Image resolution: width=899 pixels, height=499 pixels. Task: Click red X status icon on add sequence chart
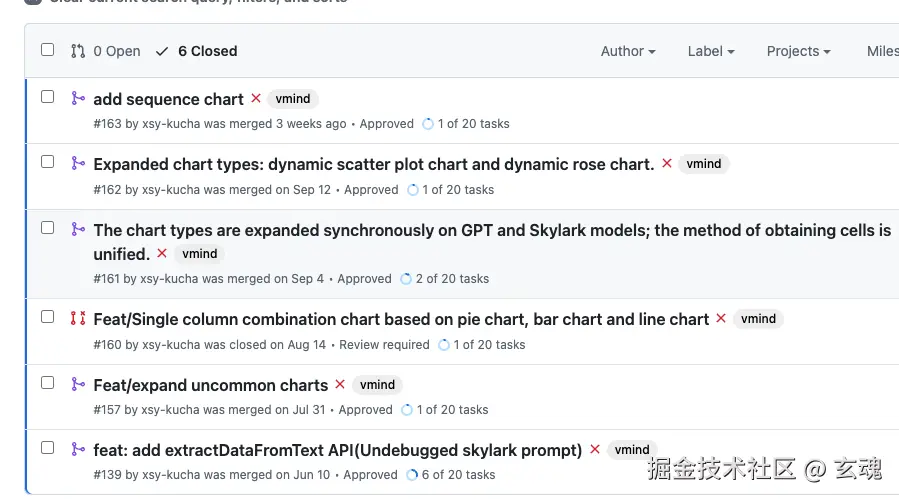point(256,98)
